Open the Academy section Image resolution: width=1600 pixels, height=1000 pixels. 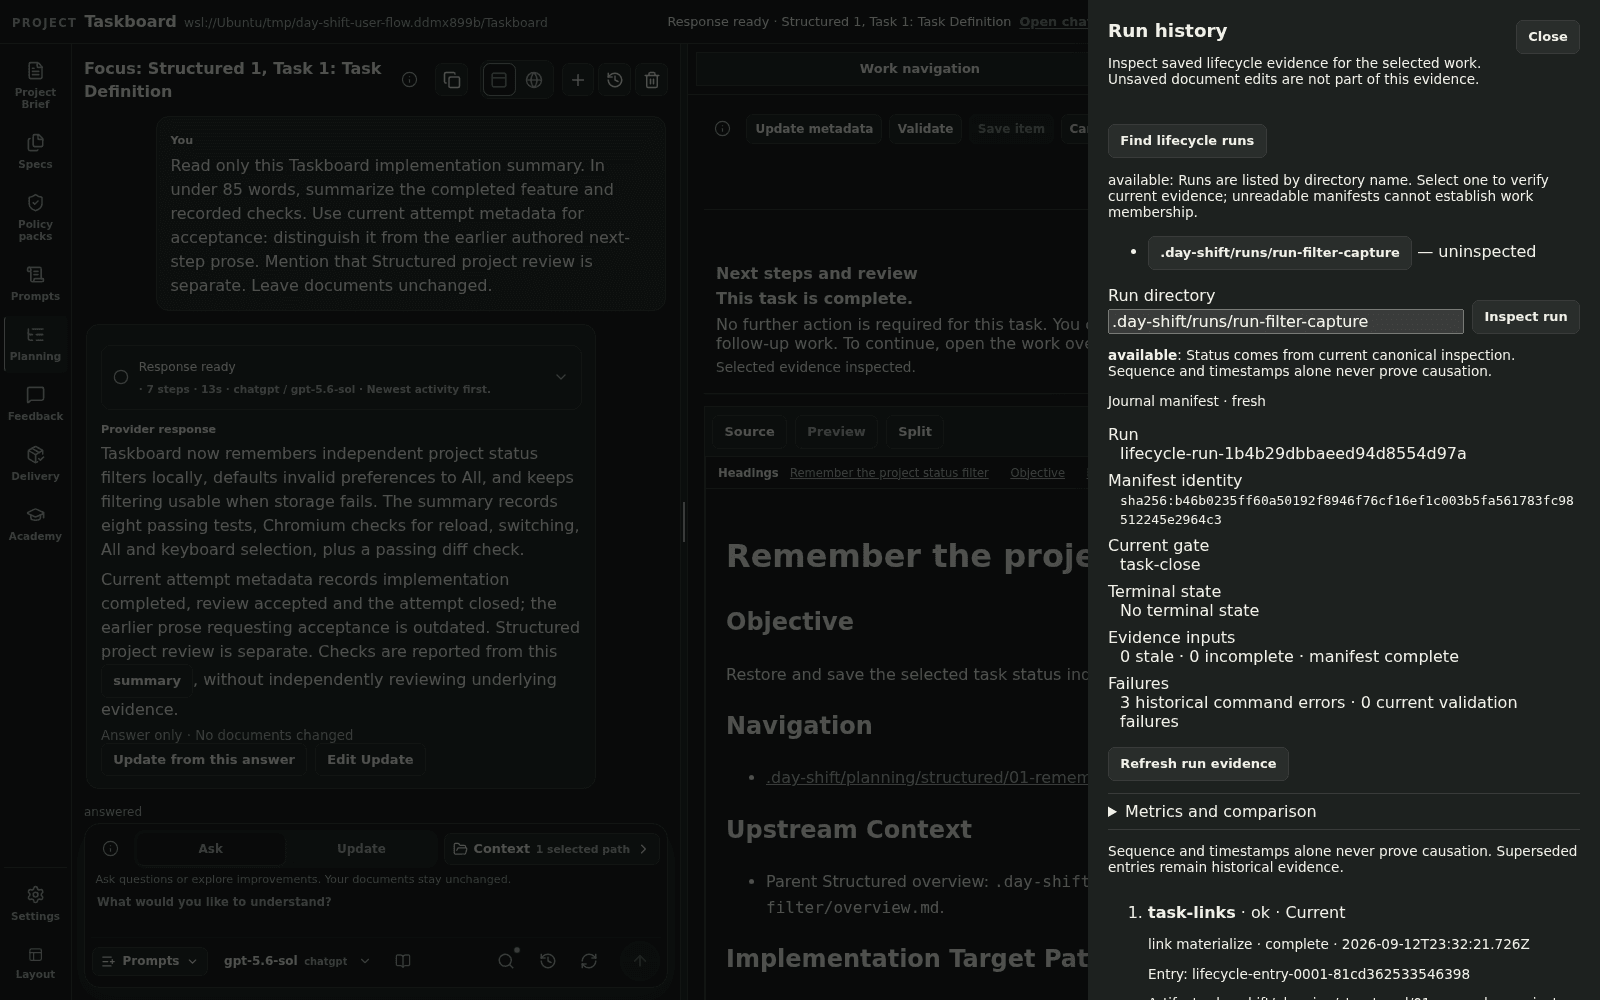pos(35,523)
